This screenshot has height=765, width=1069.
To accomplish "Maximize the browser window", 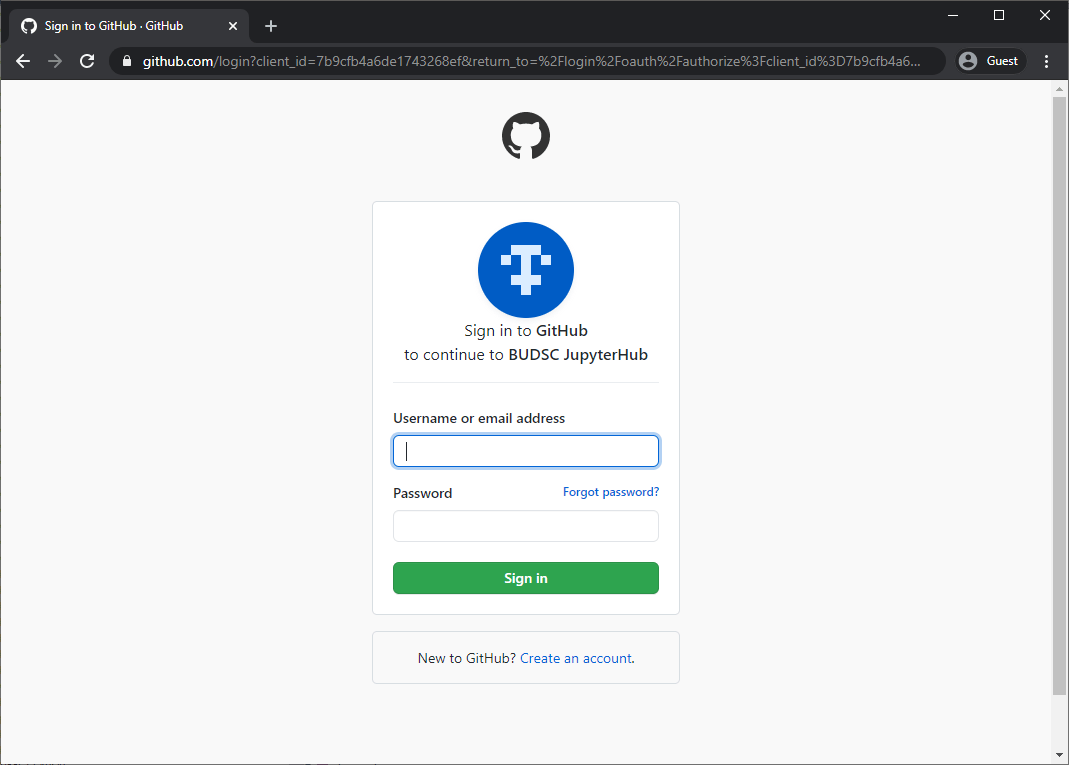I will (x=999, y=15).
